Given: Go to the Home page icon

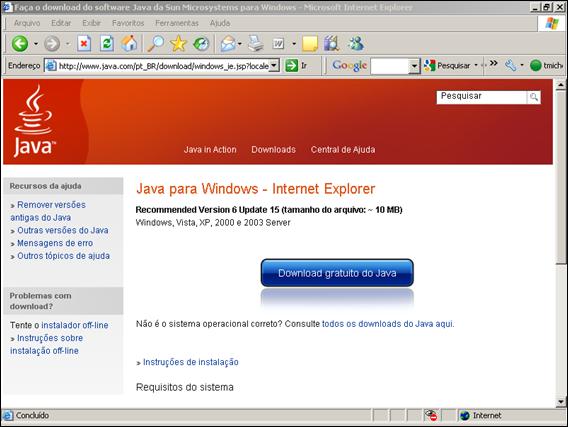Looking at the screenshot, I should coord(129,44).
